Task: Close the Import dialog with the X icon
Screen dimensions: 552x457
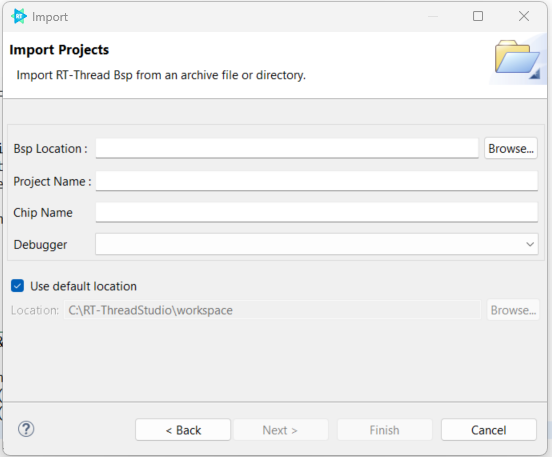Action: tap(524, 16)
